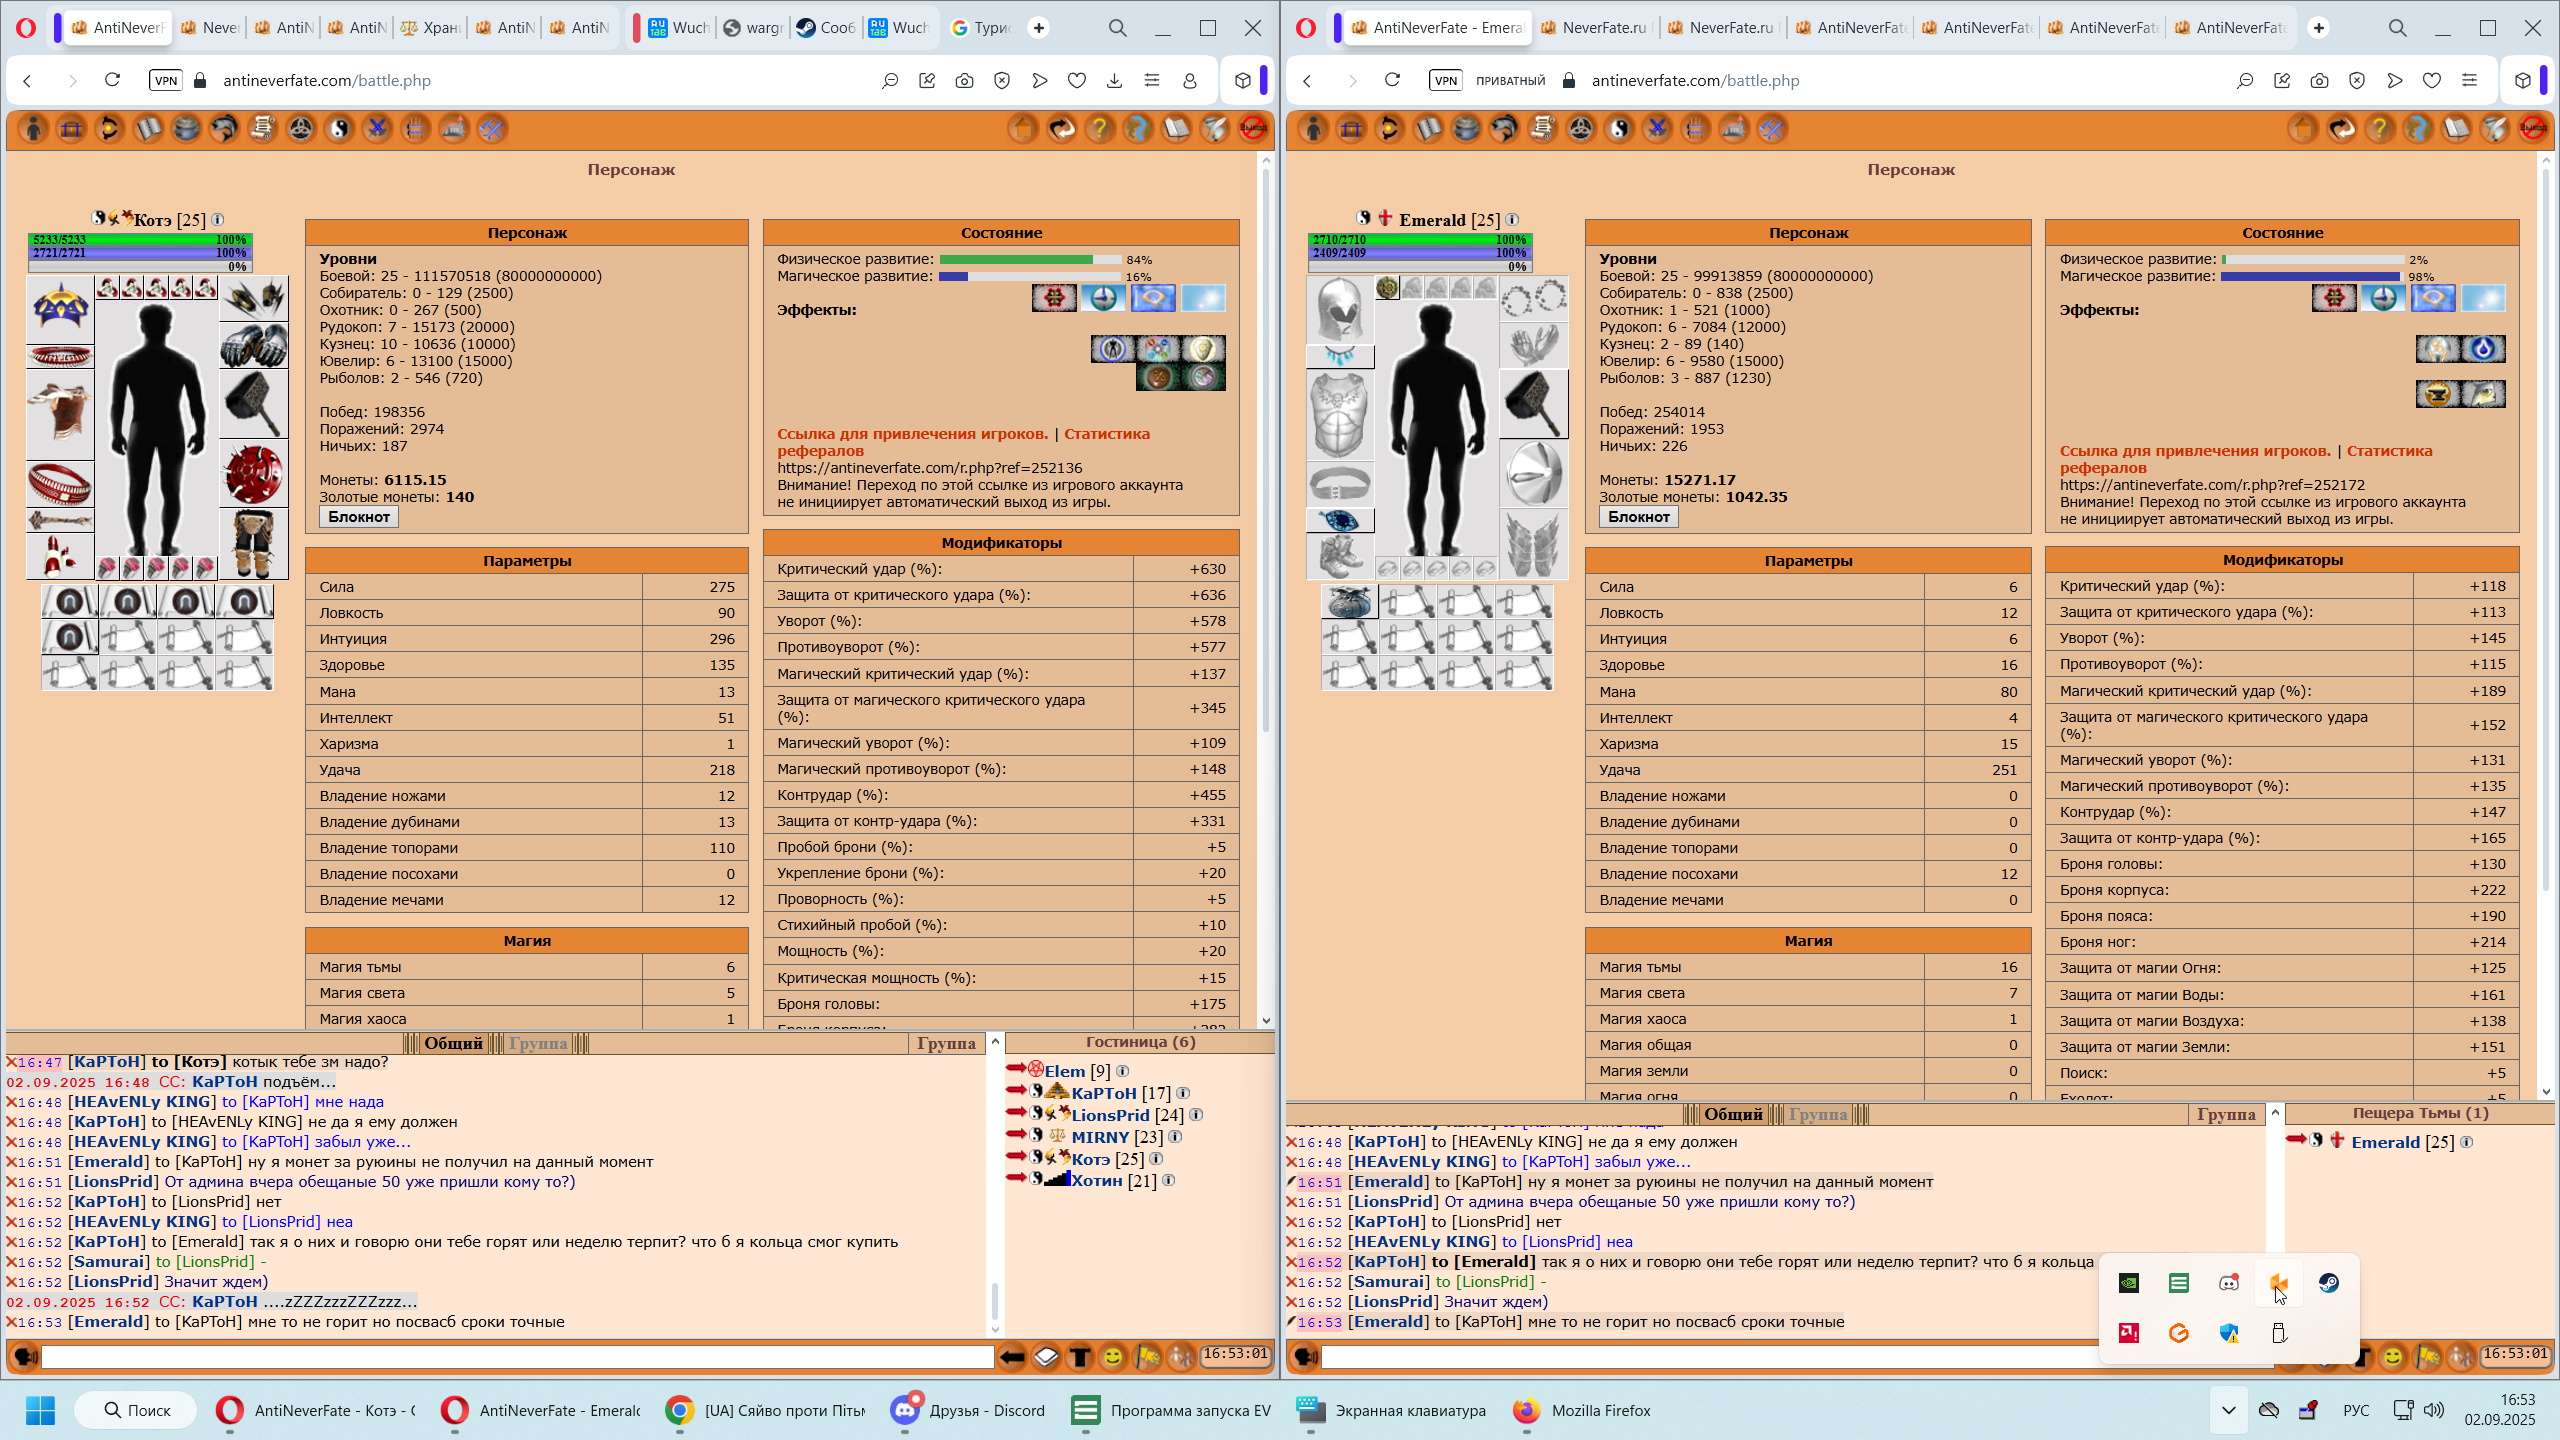
Task: Open NVIDIA icon in system tray popup
Action: [2129, 1283]
